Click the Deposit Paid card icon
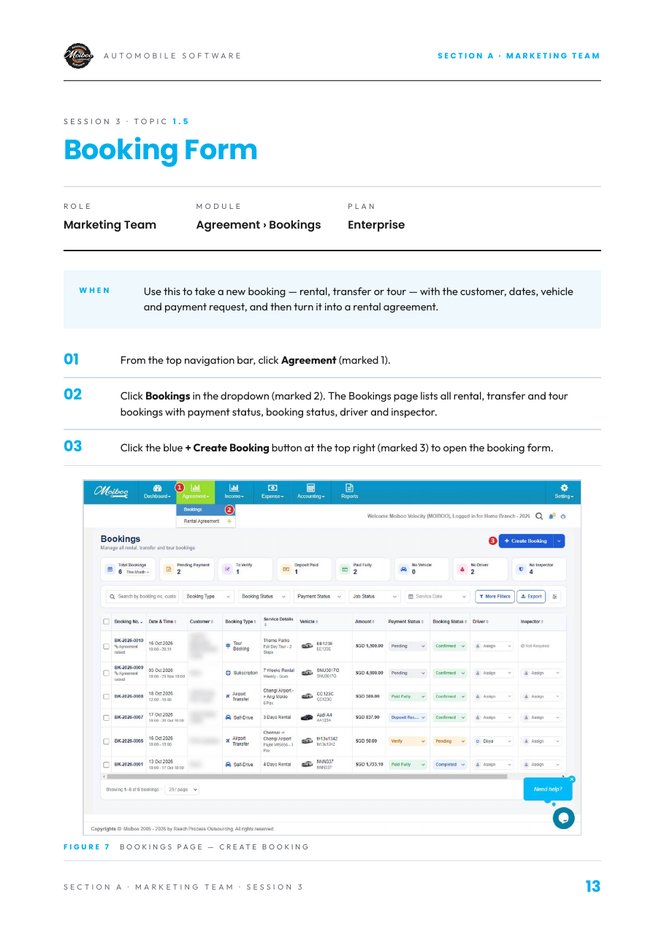 pyautogui.click(x=286, y=569)
